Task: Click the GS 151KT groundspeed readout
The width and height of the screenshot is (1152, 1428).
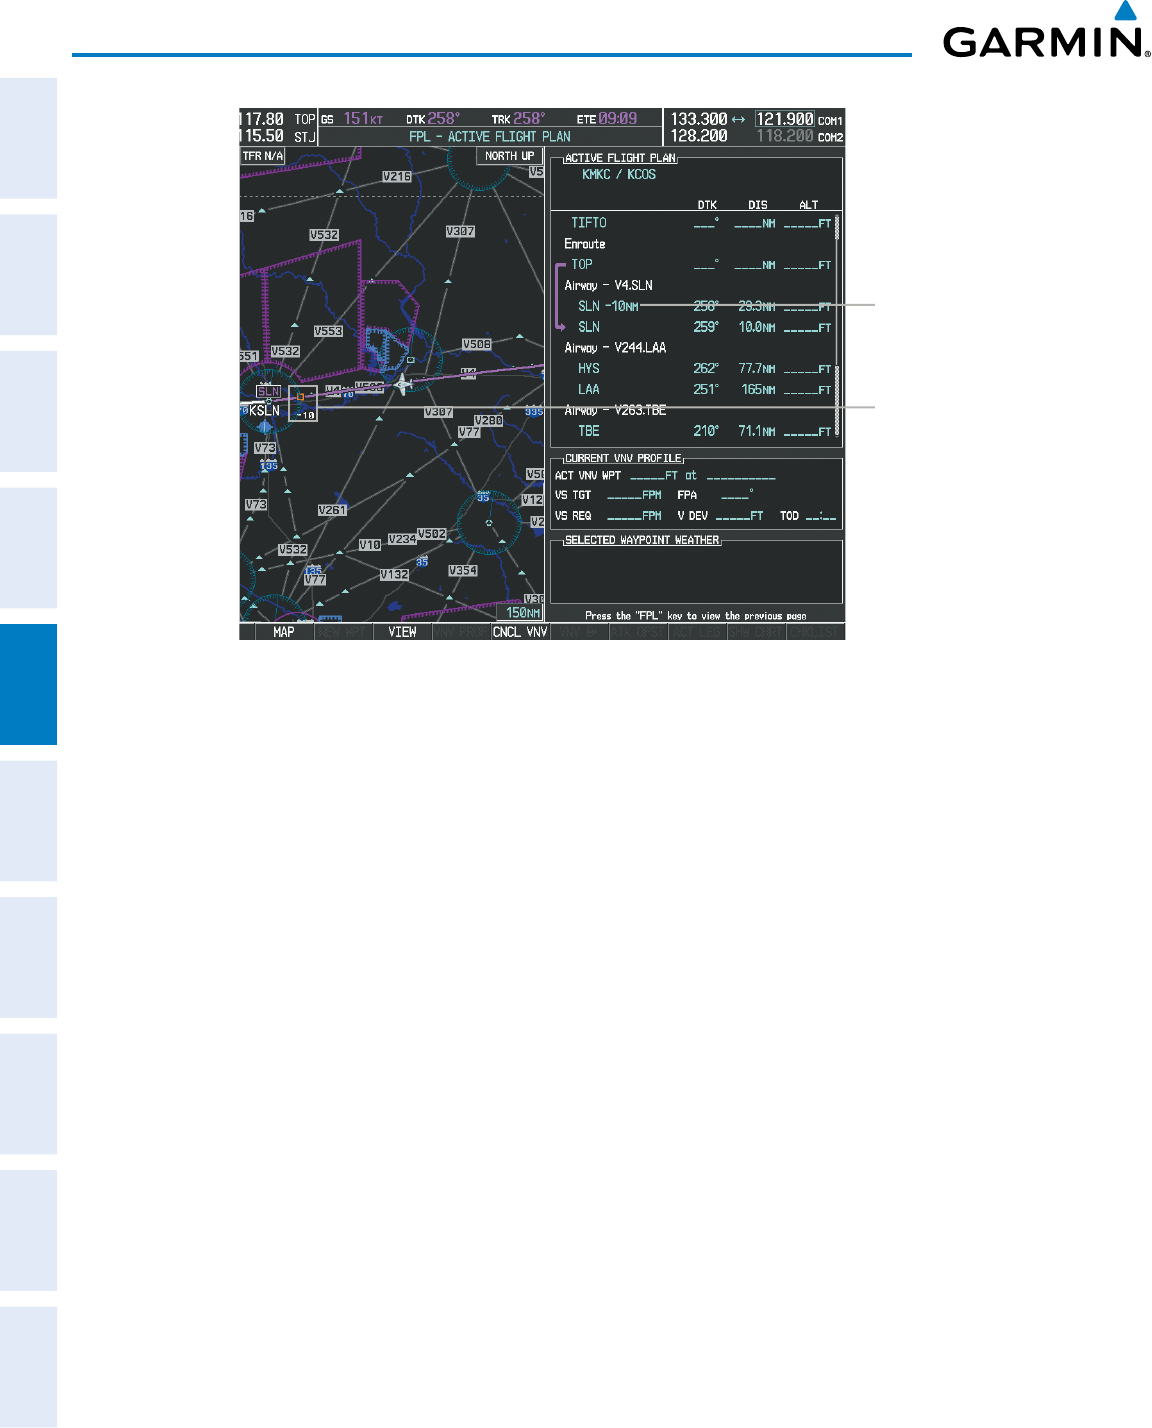Action: pyautogui.click(x=352, y=119)
